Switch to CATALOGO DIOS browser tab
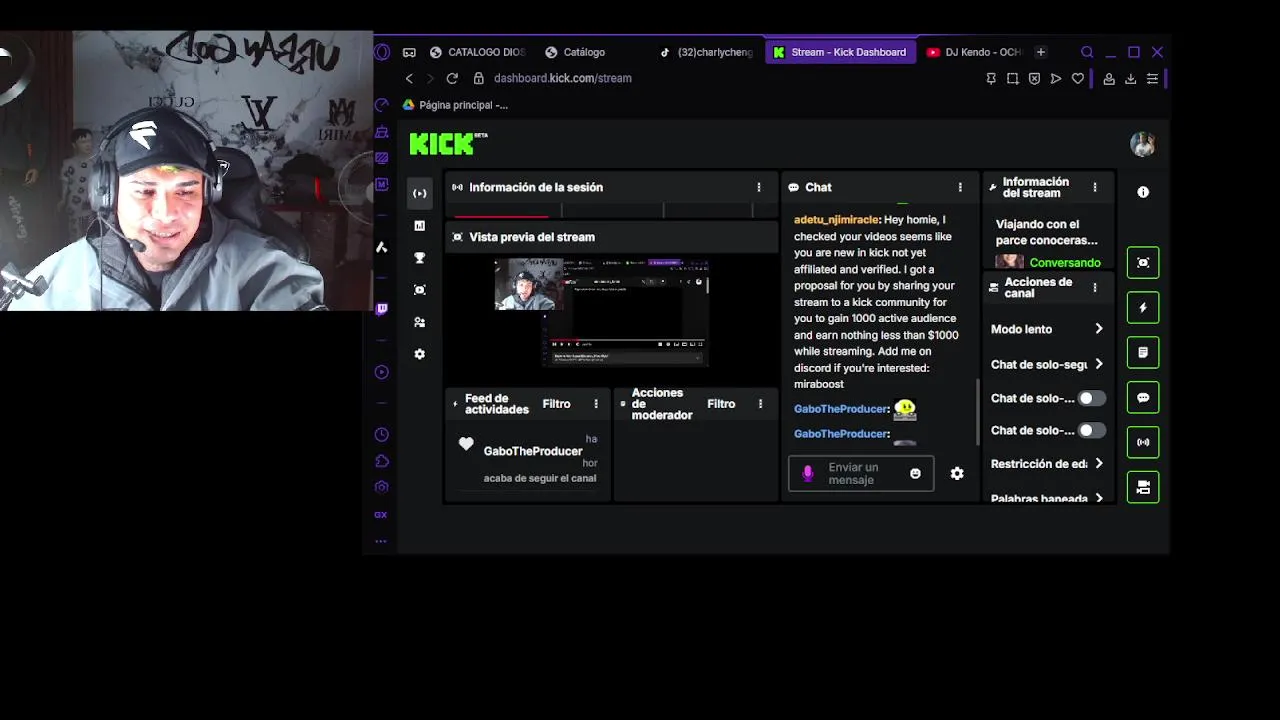 point(477,52)
